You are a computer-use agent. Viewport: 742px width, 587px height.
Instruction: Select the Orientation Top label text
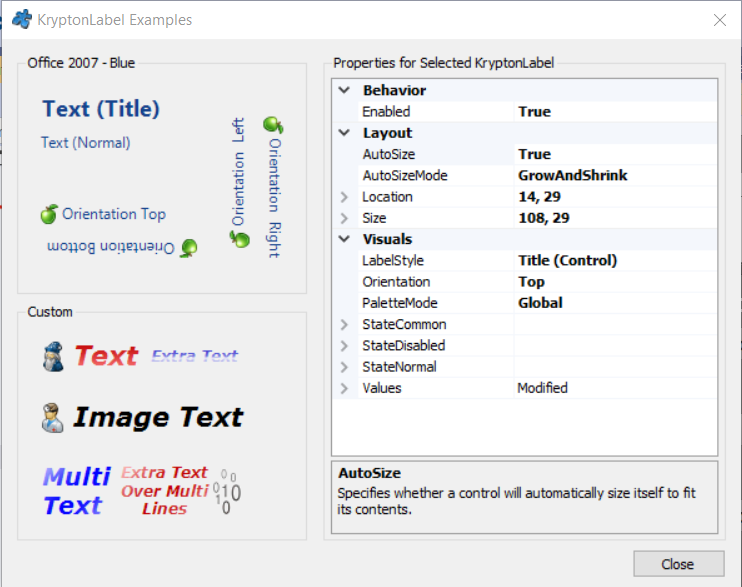point(114,214)
